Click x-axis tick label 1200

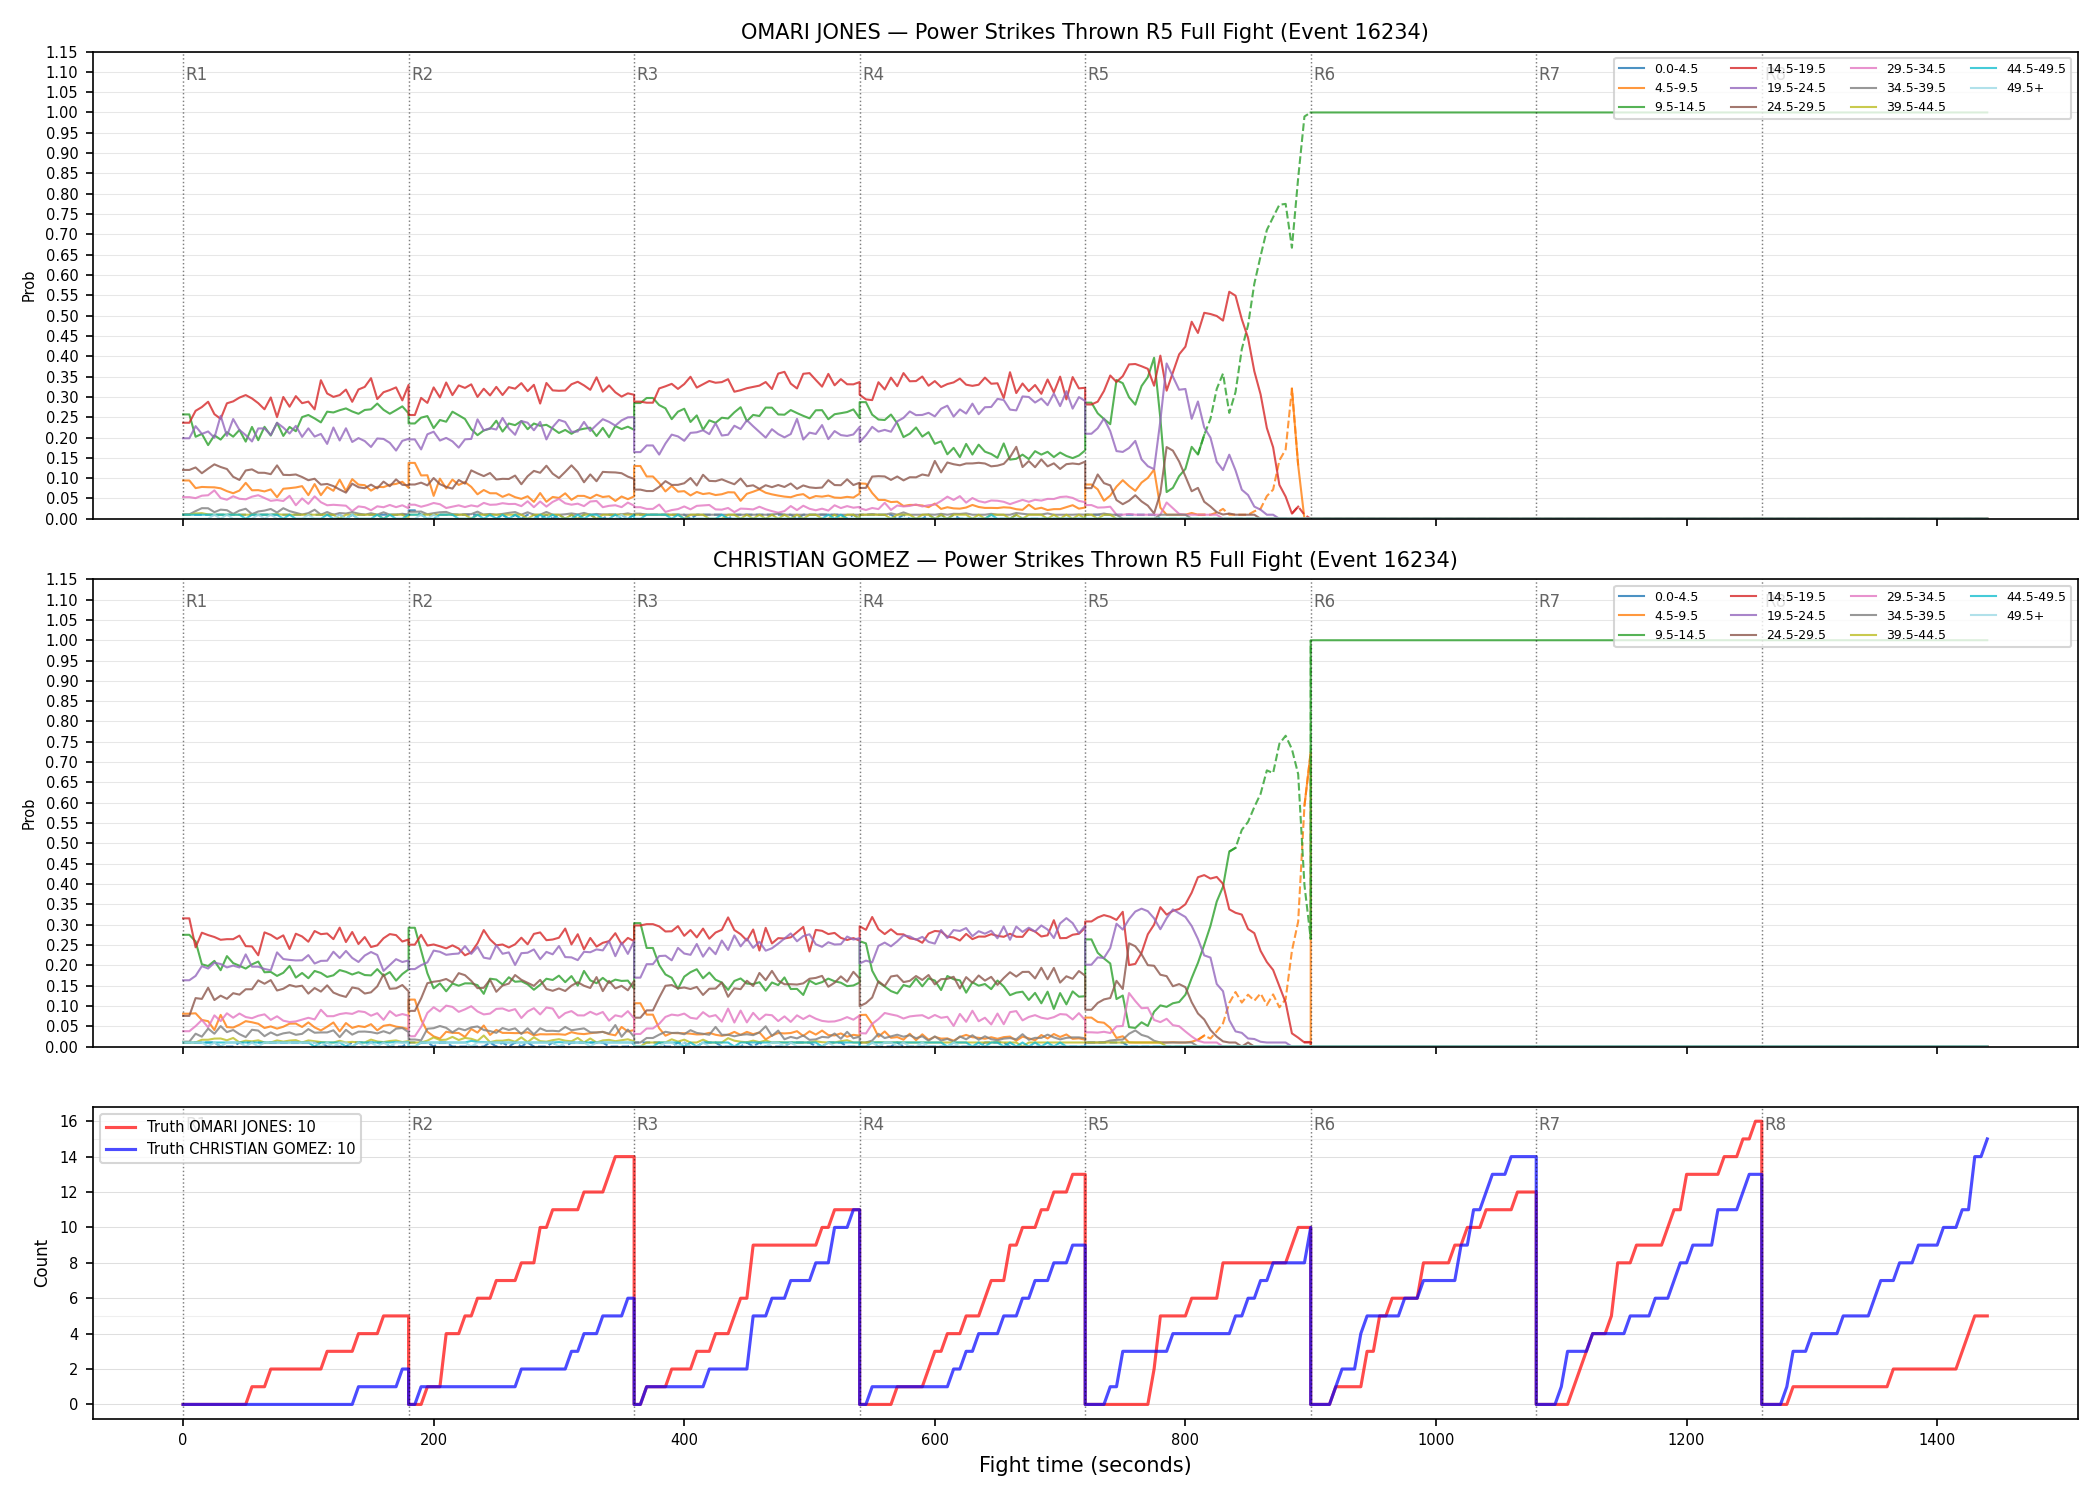1687,1440
